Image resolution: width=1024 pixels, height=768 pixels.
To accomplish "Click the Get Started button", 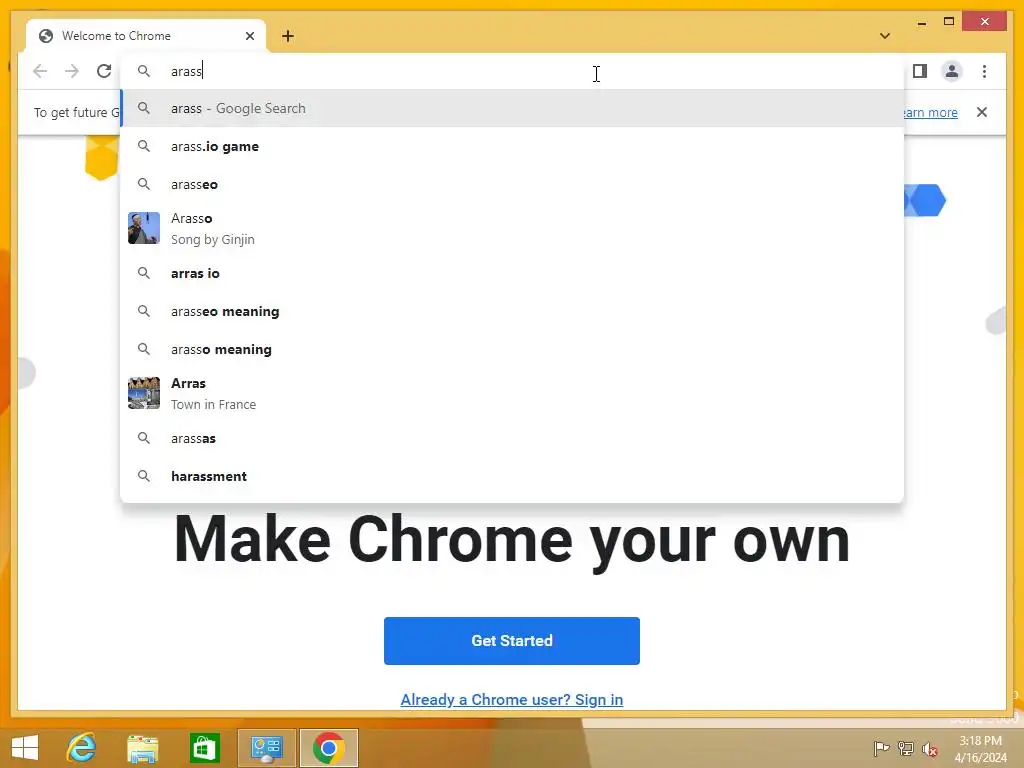I will [512, 641].
